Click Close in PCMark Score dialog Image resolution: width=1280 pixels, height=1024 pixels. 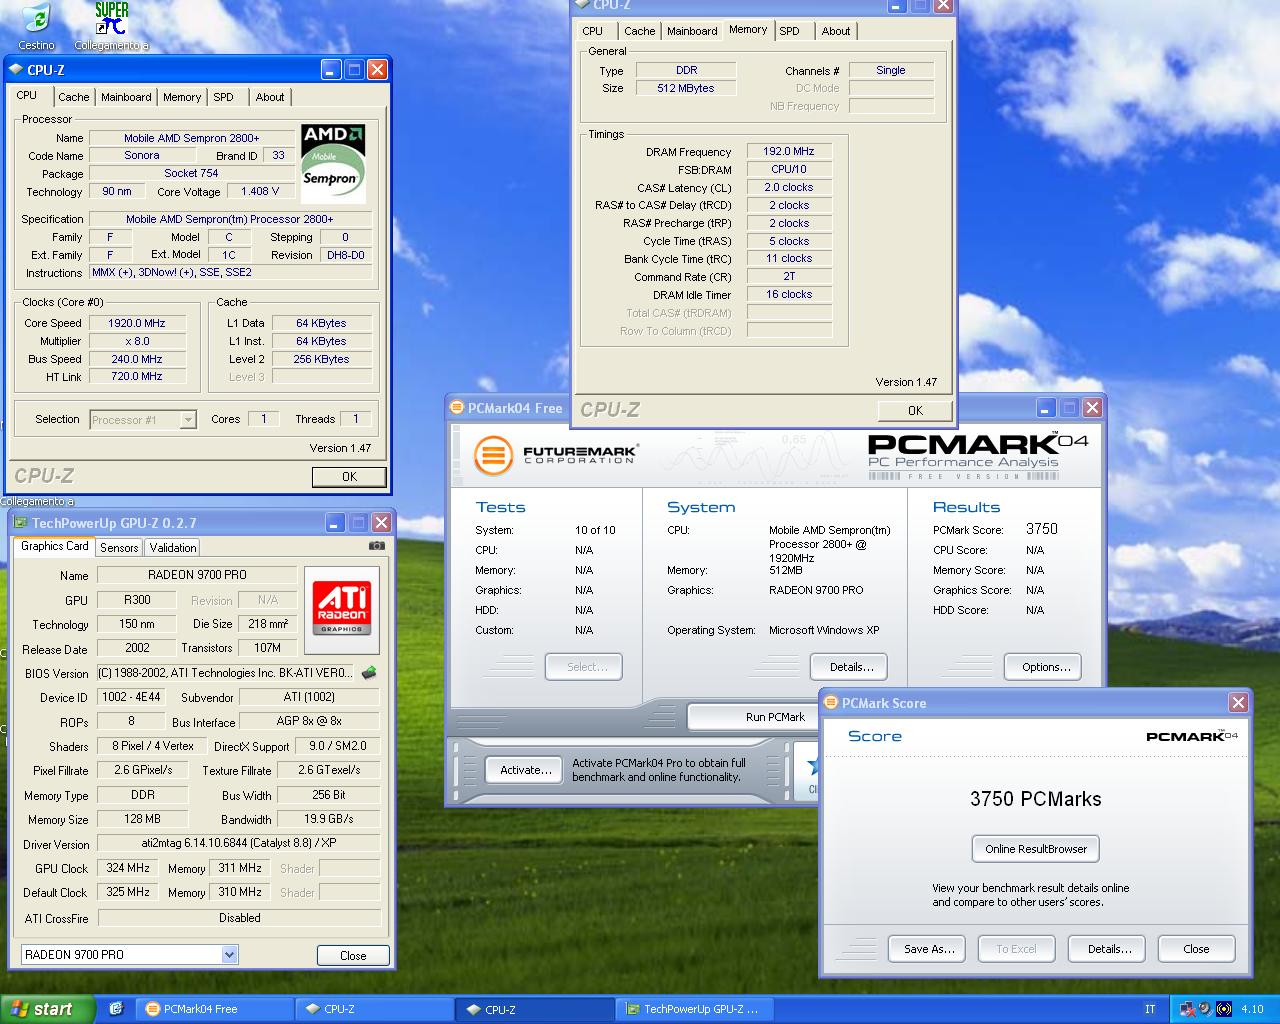click(x=1196, y=949)
